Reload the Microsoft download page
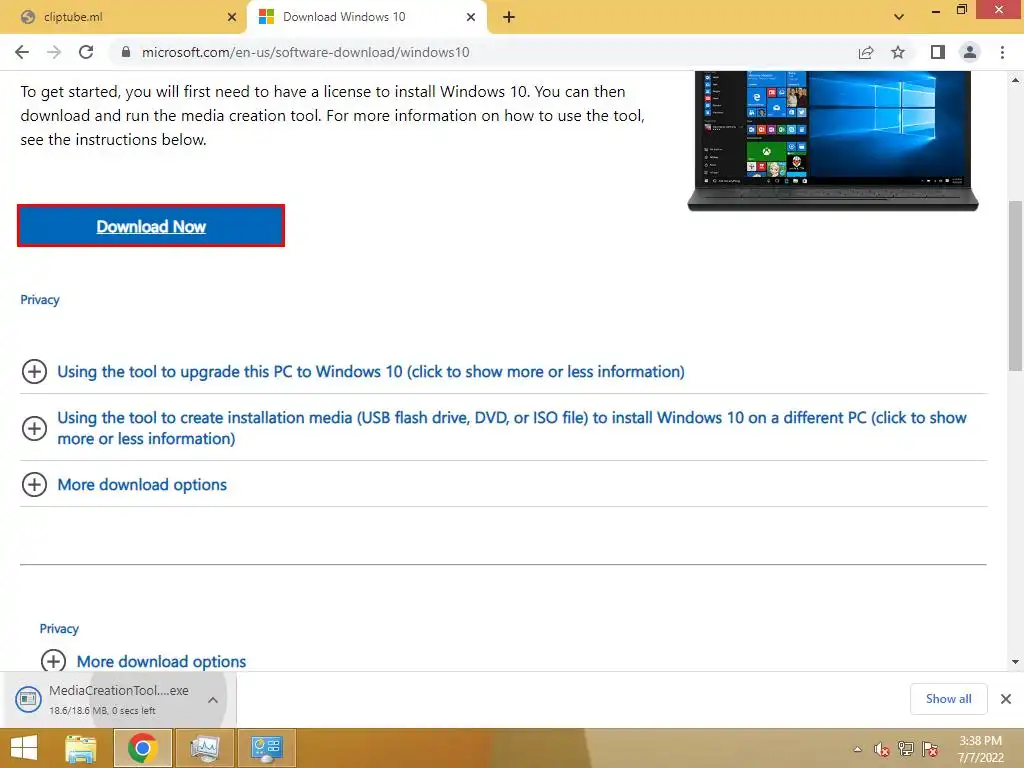1024x768 pixels. tap(86, 52)
